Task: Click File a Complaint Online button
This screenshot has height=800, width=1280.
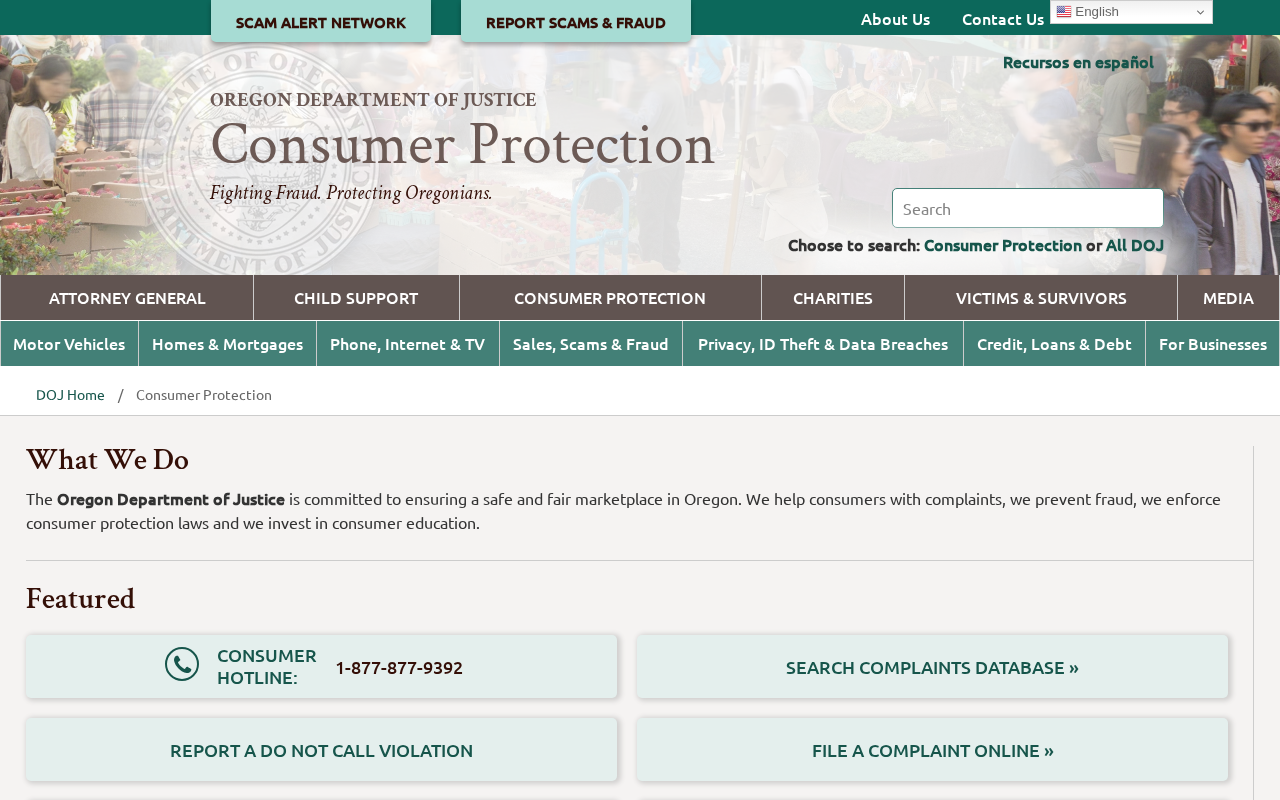Action: [x=932, y=750]
